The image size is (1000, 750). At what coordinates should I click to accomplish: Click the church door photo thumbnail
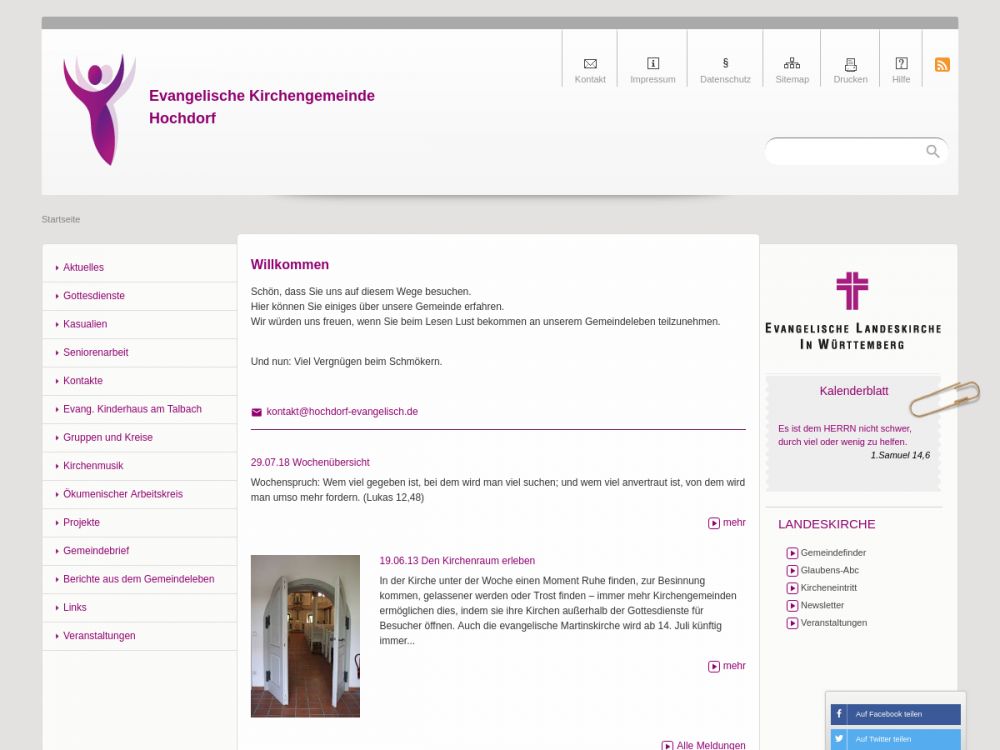[305, 636]
